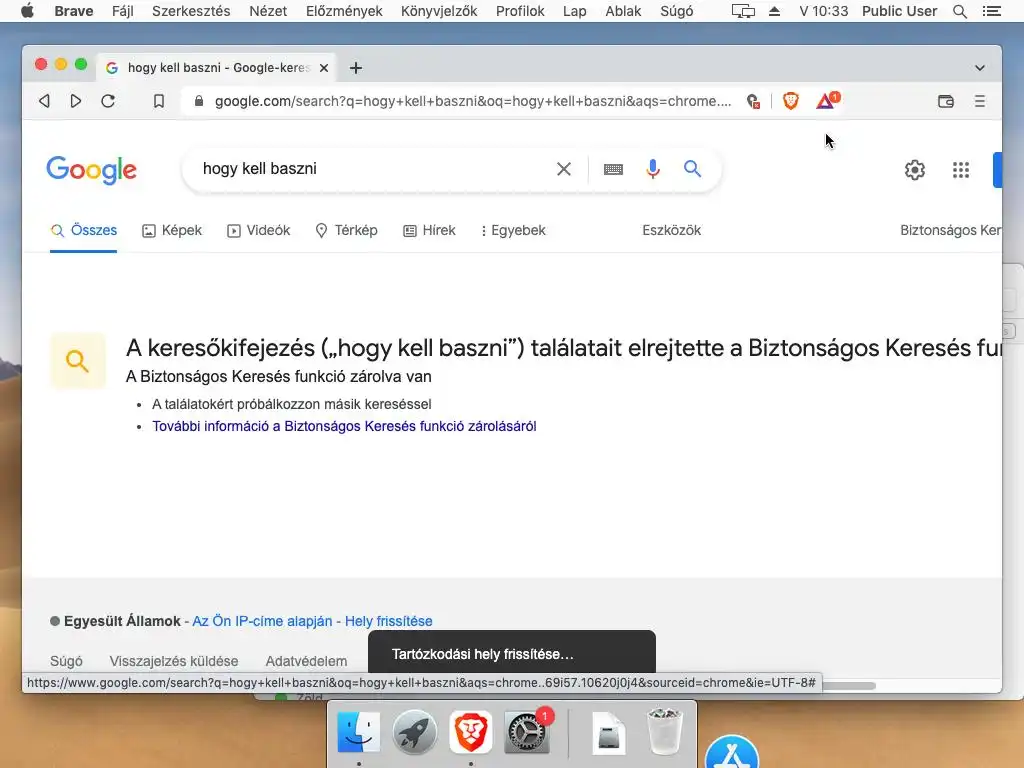Reload the current page
The height and width of the screenshot is (768, 1024).
(x=108, y=101)
